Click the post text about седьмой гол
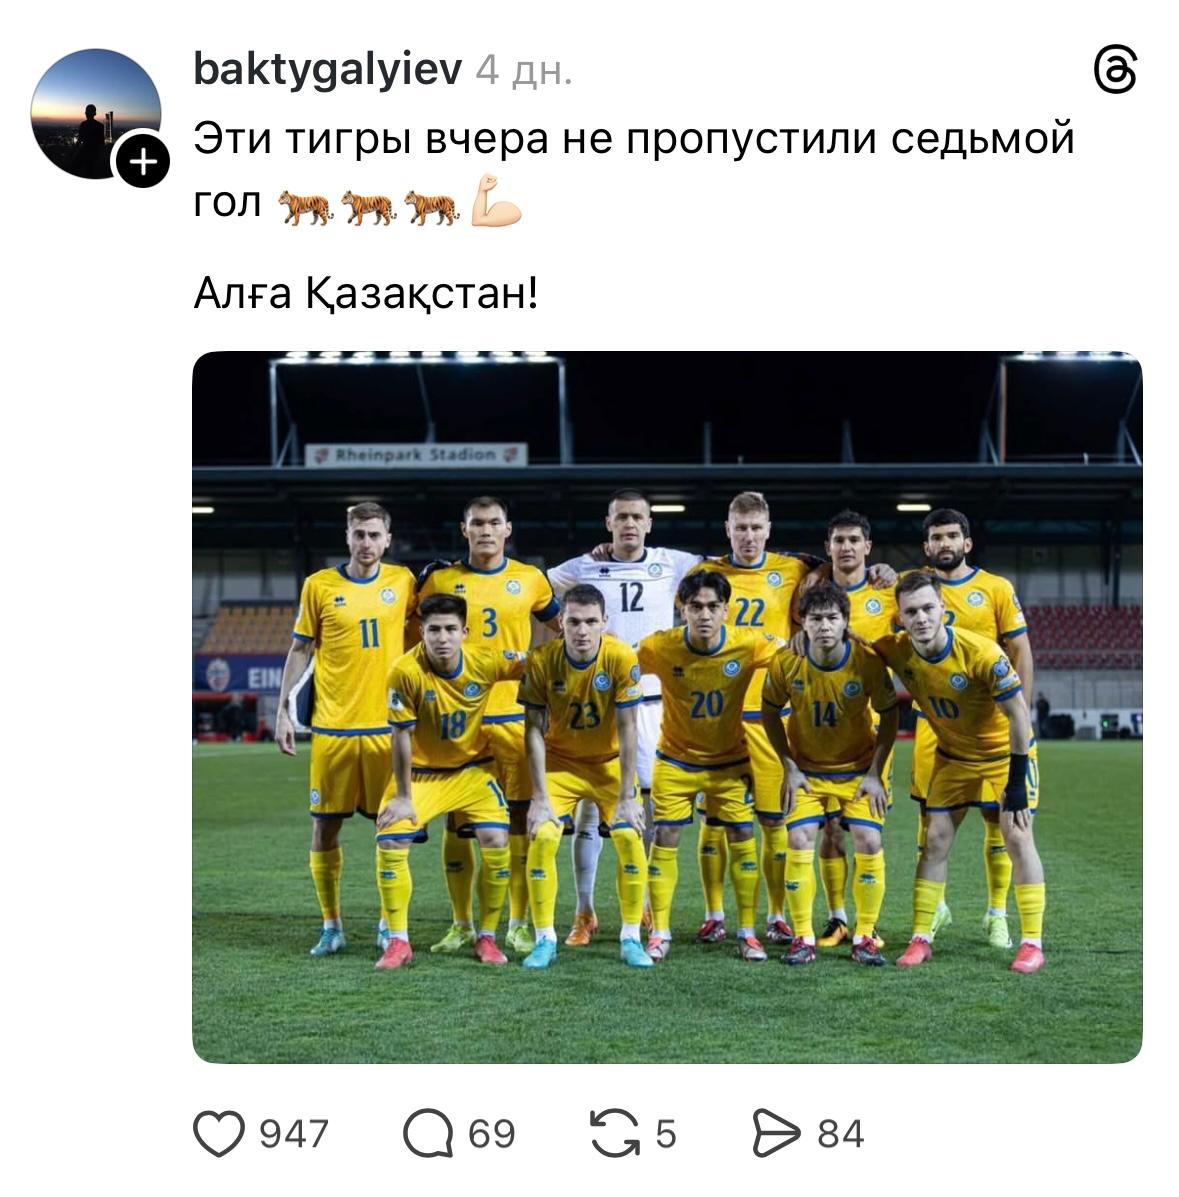 pyautogui.click(x=634, y=169)
